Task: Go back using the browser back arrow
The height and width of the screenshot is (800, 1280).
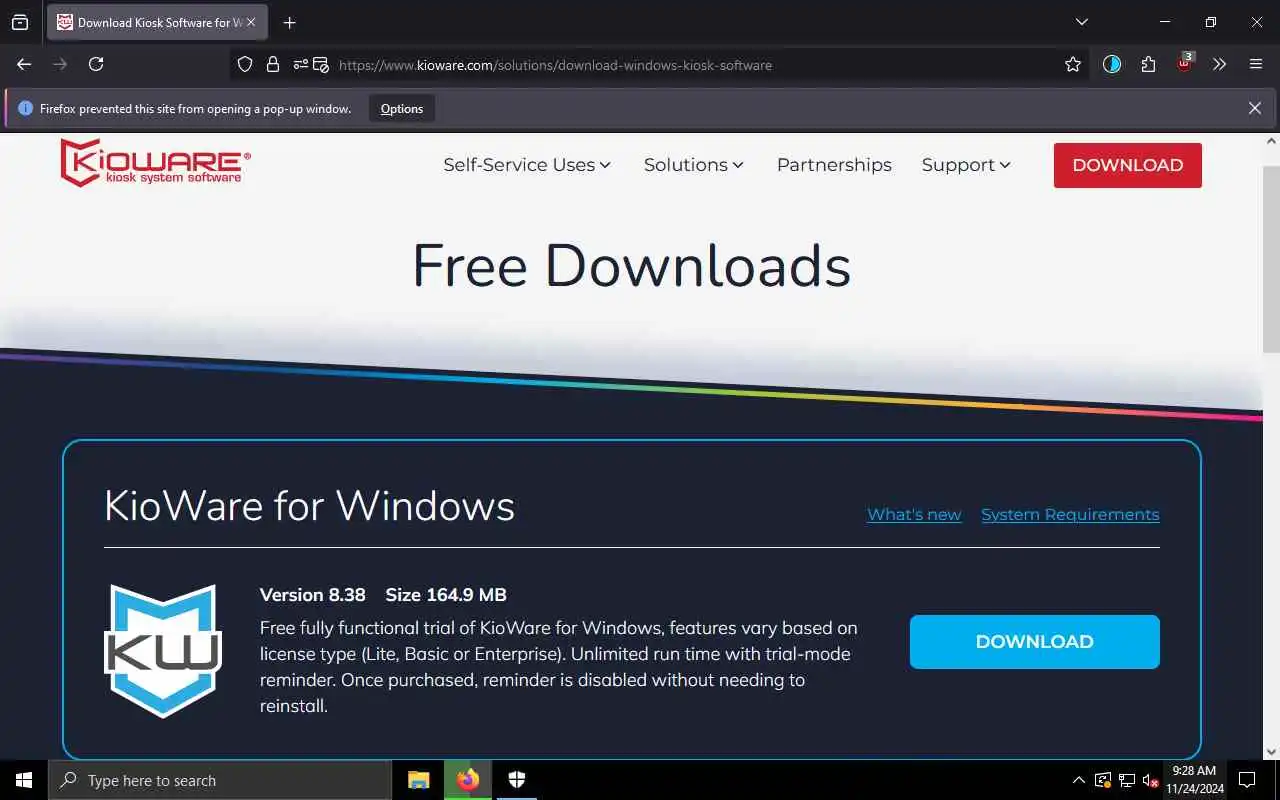Action: point(24,64)
